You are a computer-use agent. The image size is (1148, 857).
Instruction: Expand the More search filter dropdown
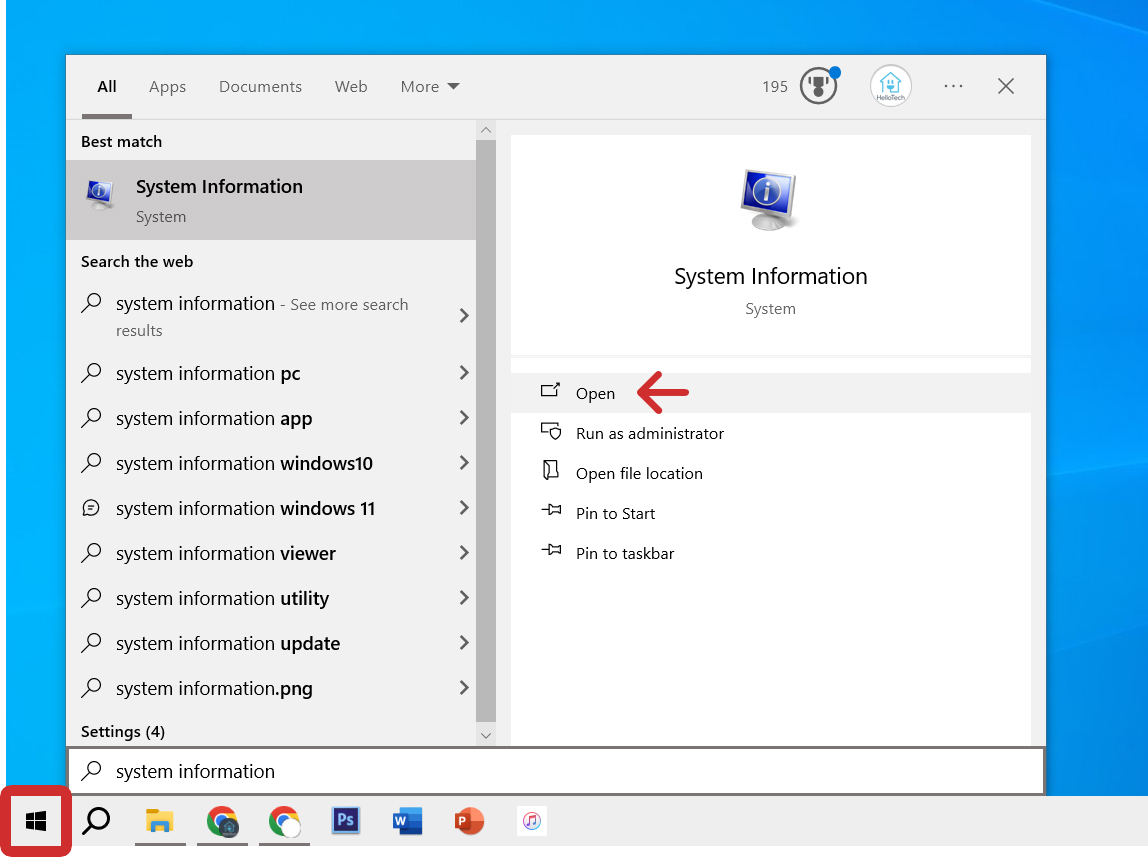point(429,86)
